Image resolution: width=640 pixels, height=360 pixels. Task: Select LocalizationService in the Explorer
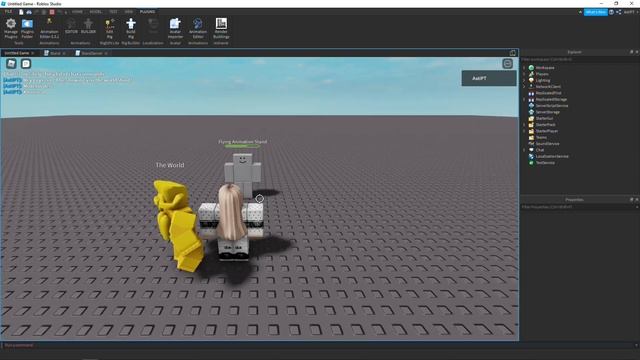pyautogui.click(x=552, y=156)
